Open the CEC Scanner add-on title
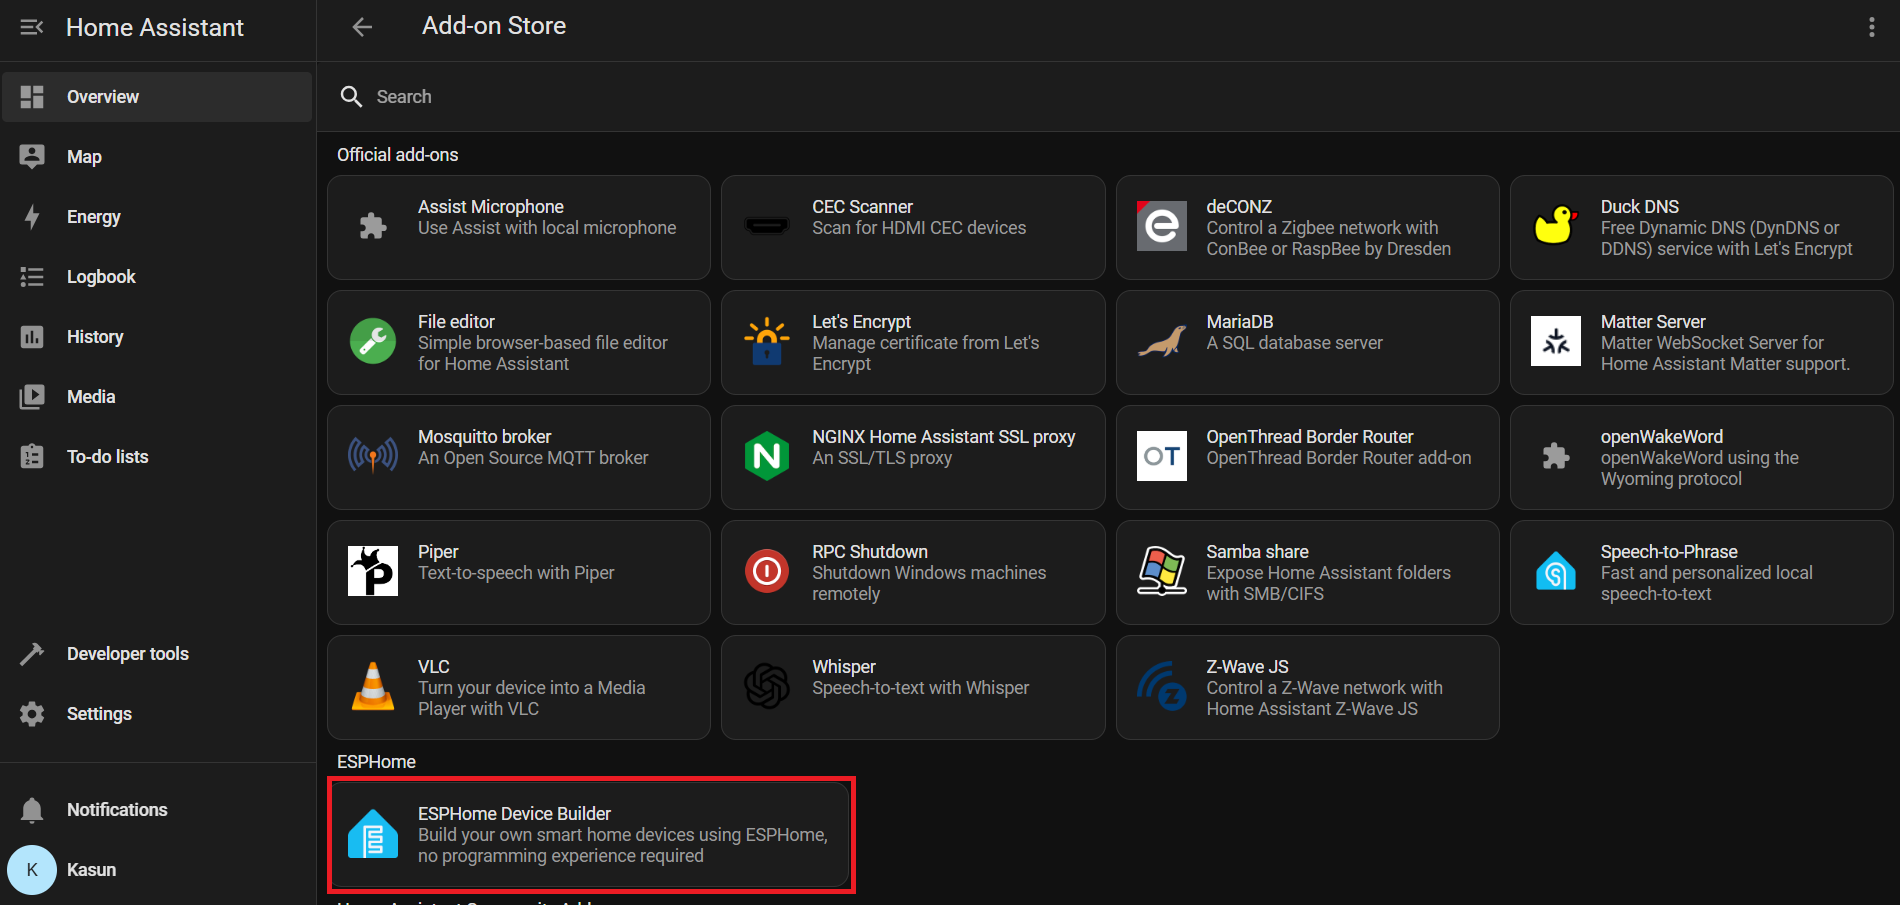 [862, 207]
